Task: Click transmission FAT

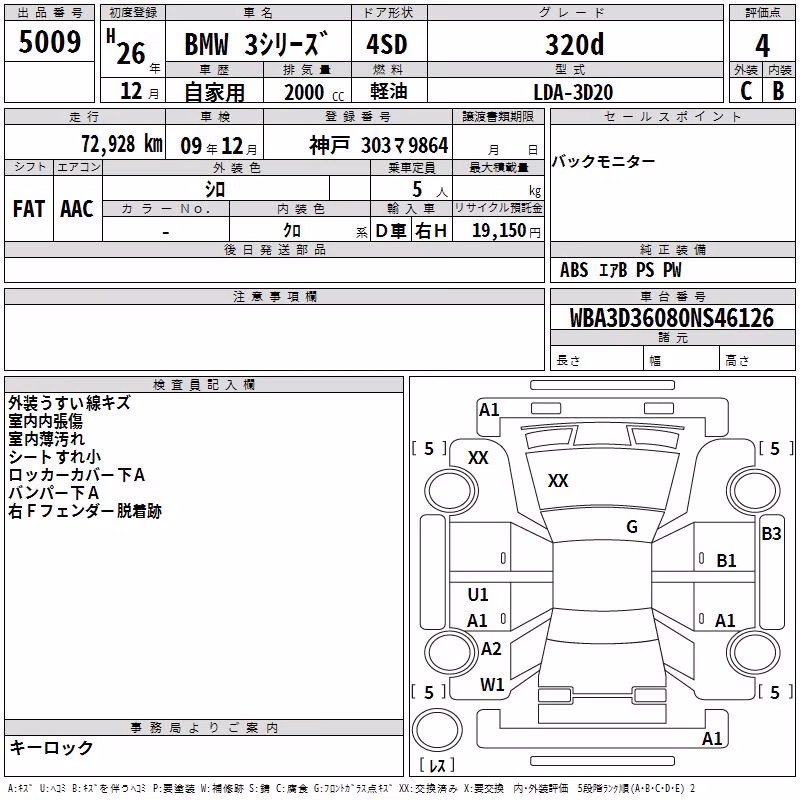Action: click(x=29, y=209)
